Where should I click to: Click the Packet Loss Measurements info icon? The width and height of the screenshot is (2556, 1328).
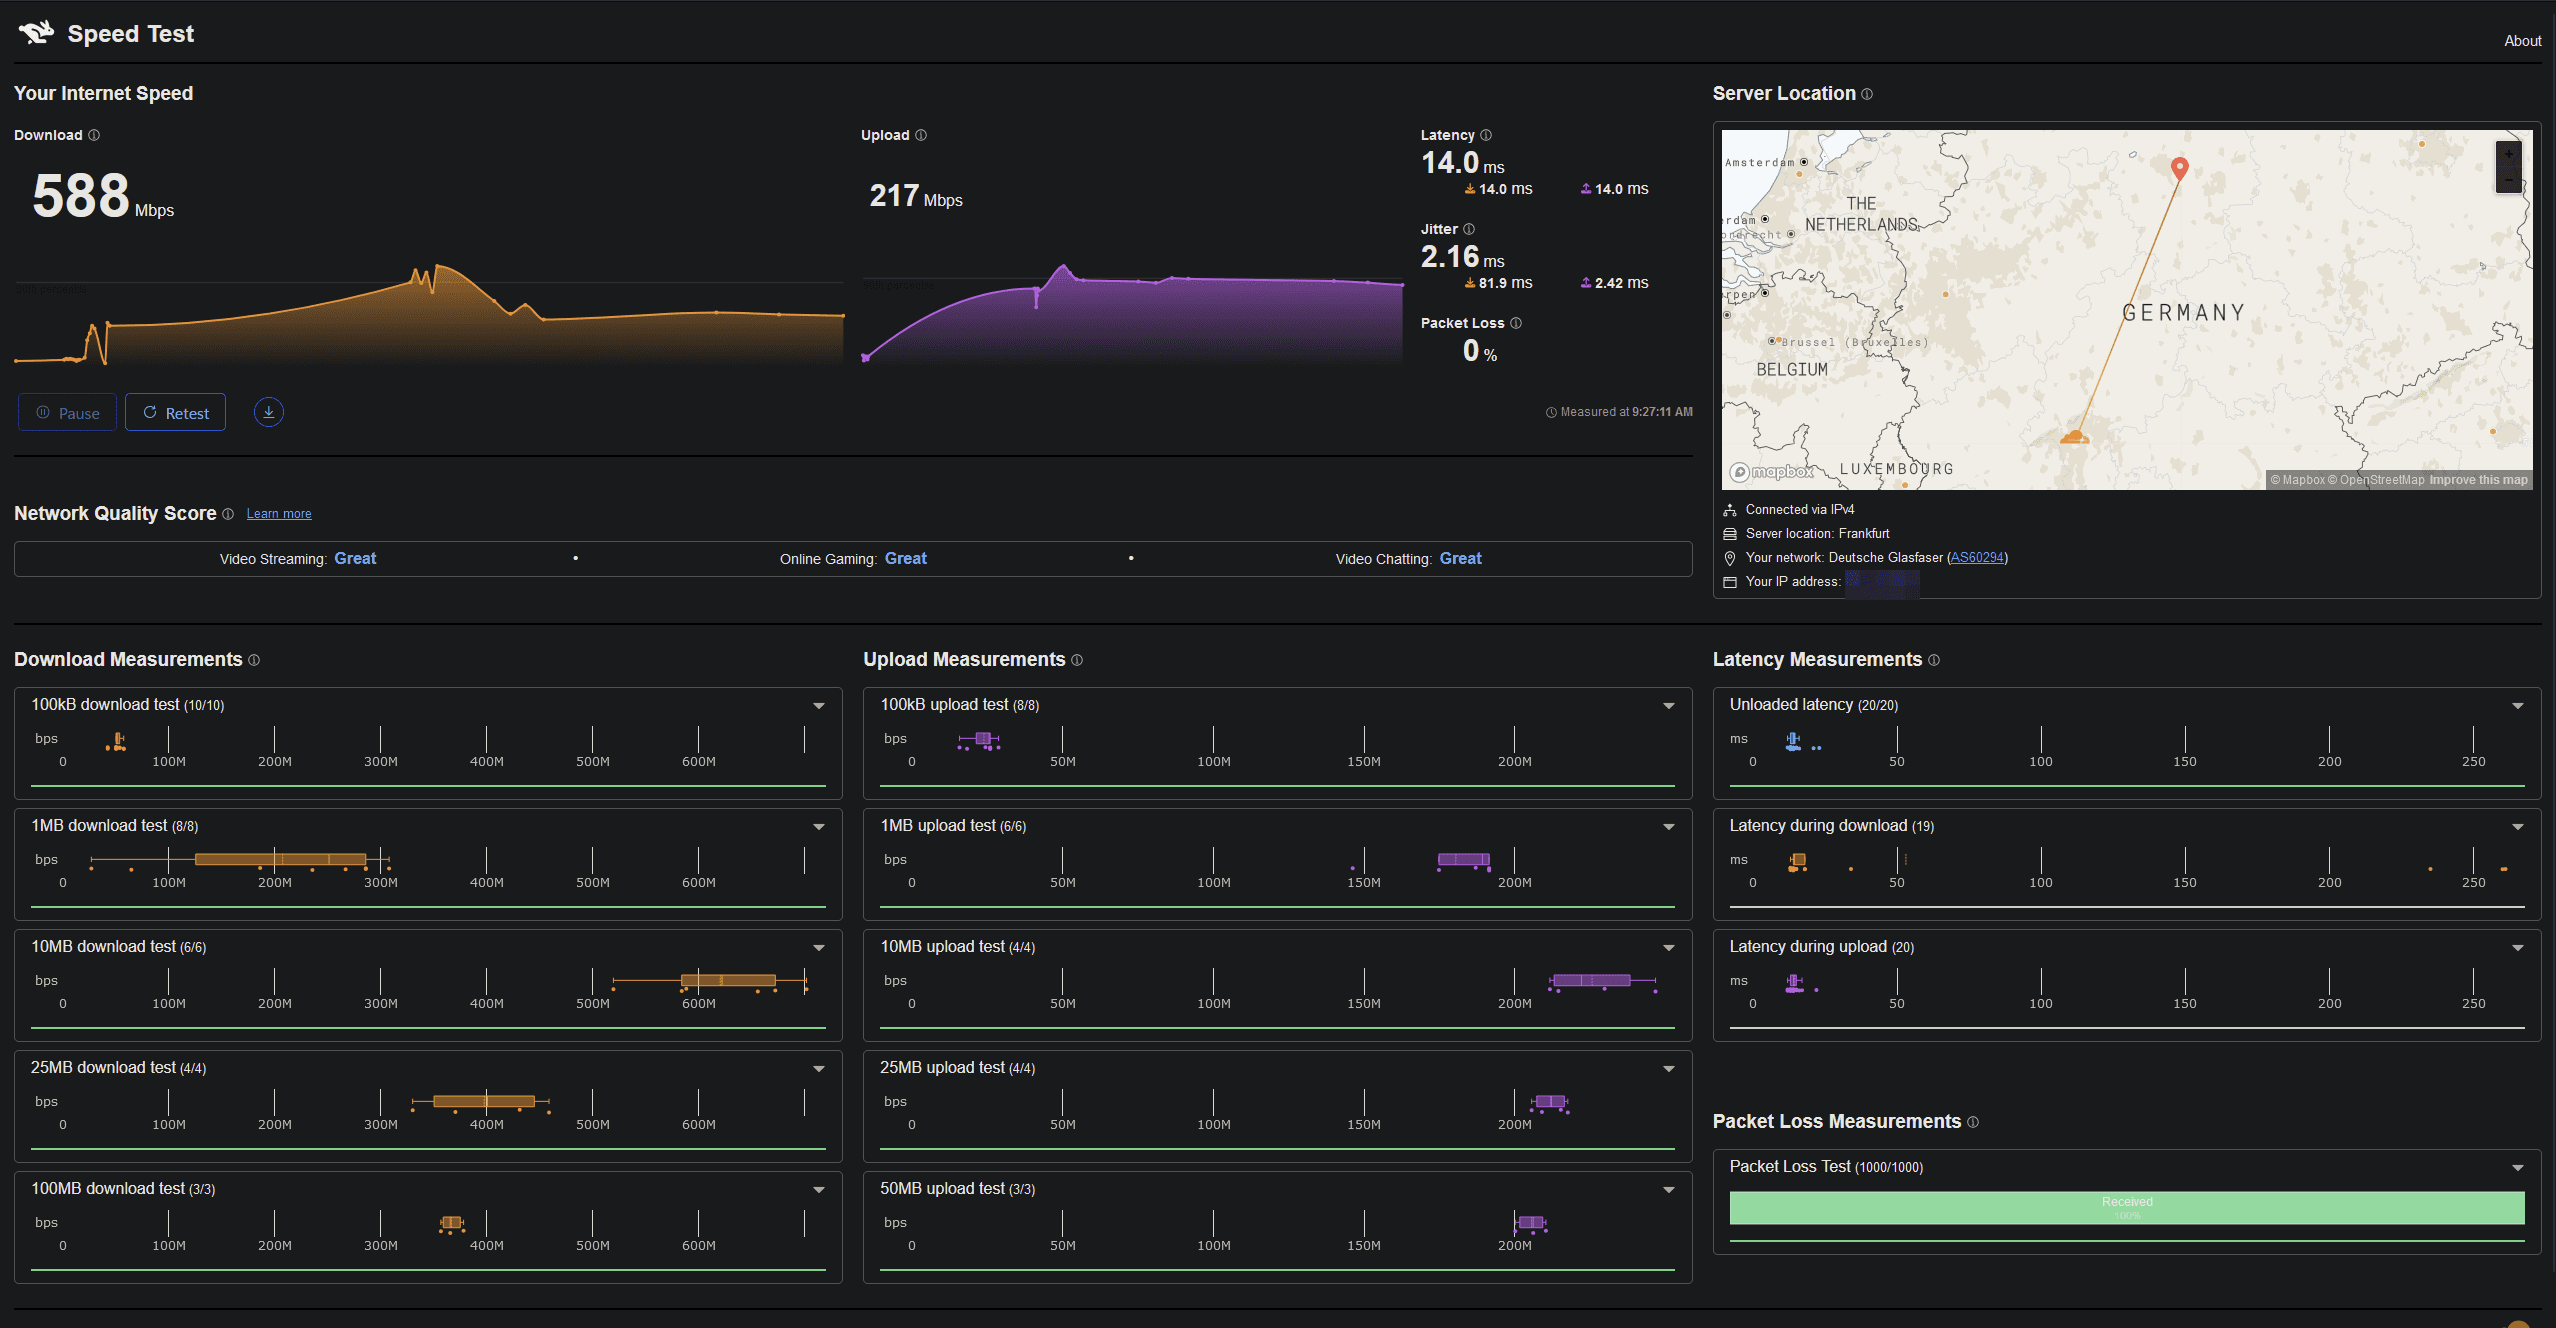1973,1122
